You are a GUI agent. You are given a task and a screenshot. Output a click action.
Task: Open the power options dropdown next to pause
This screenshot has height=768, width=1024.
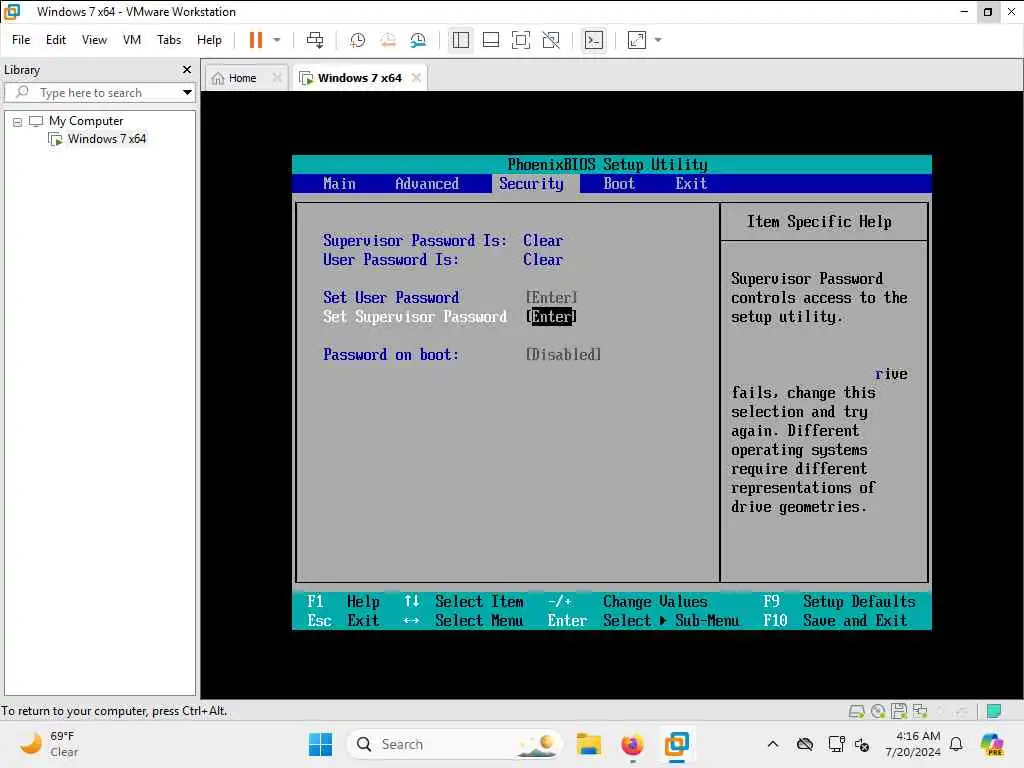click(x=277, y=40)
